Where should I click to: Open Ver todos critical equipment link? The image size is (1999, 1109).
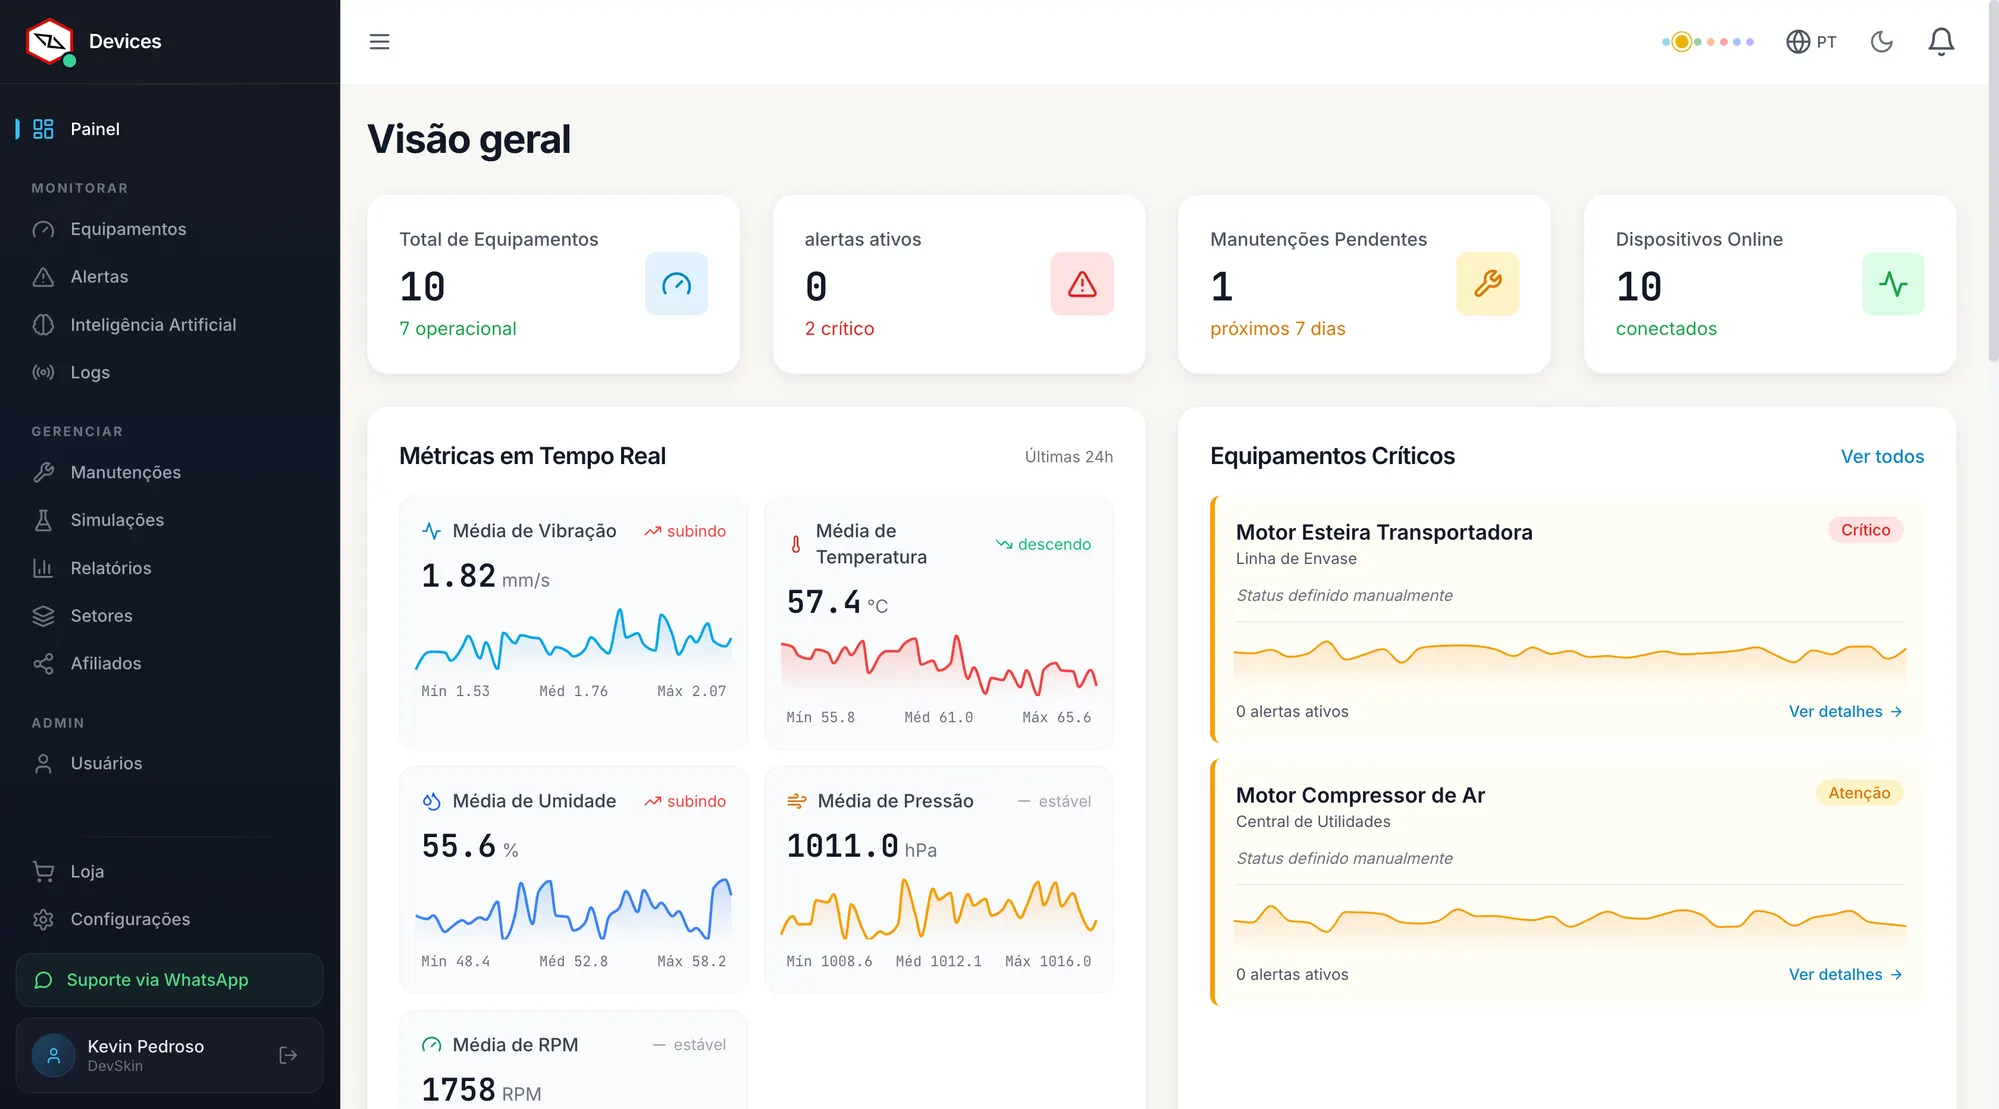[1882, 456]
